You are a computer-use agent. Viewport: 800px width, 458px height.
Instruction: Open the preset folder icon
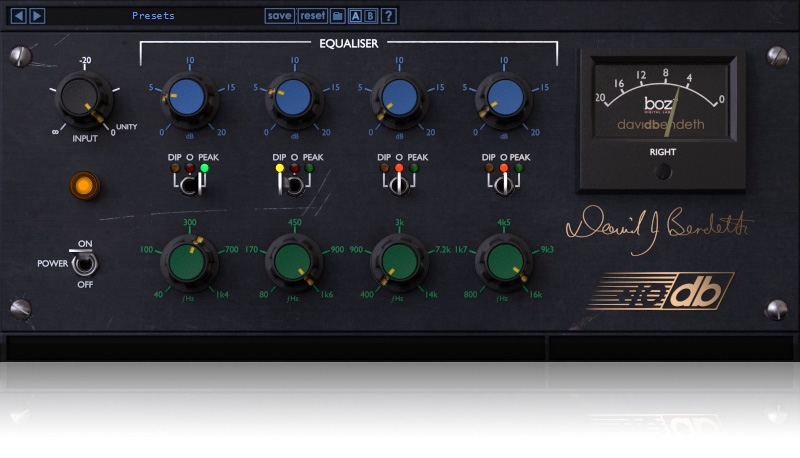click(338, 15)
